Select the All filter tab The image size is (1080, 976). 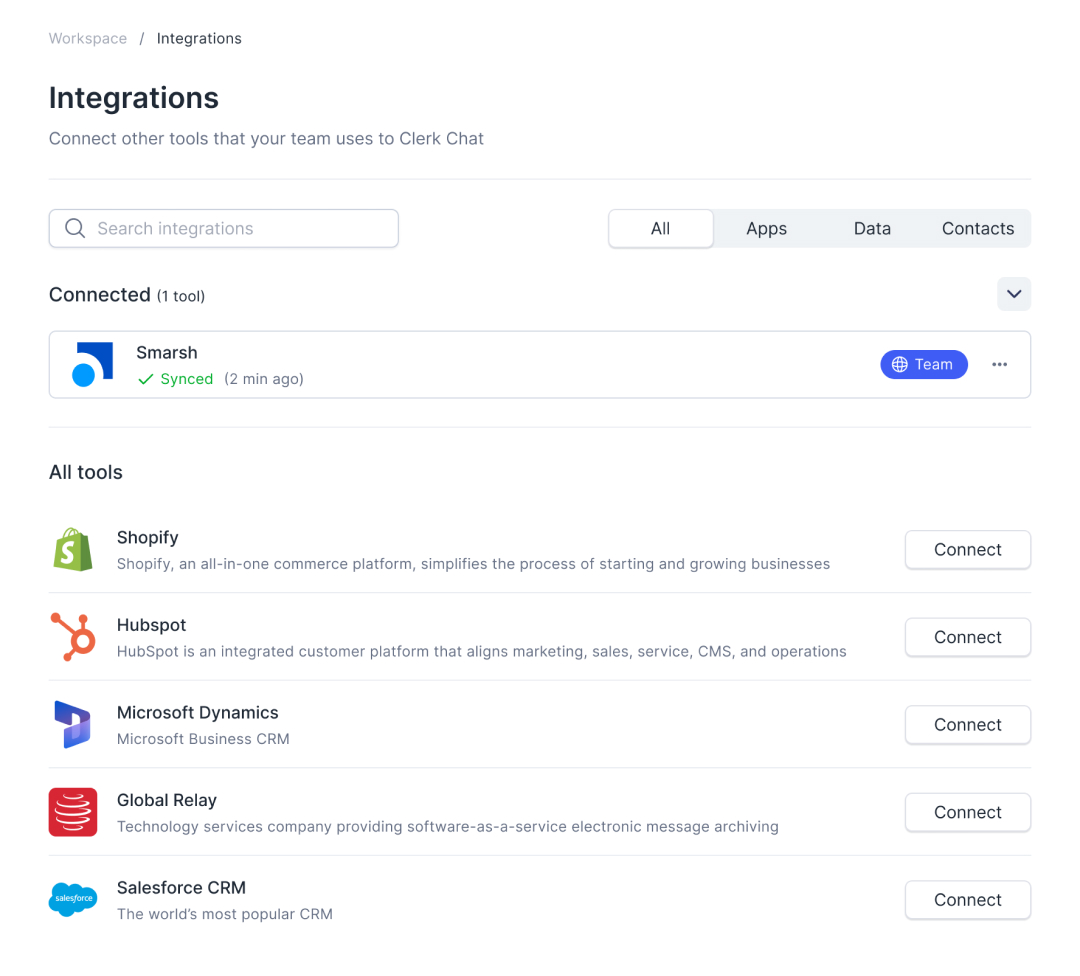[661, 229]
